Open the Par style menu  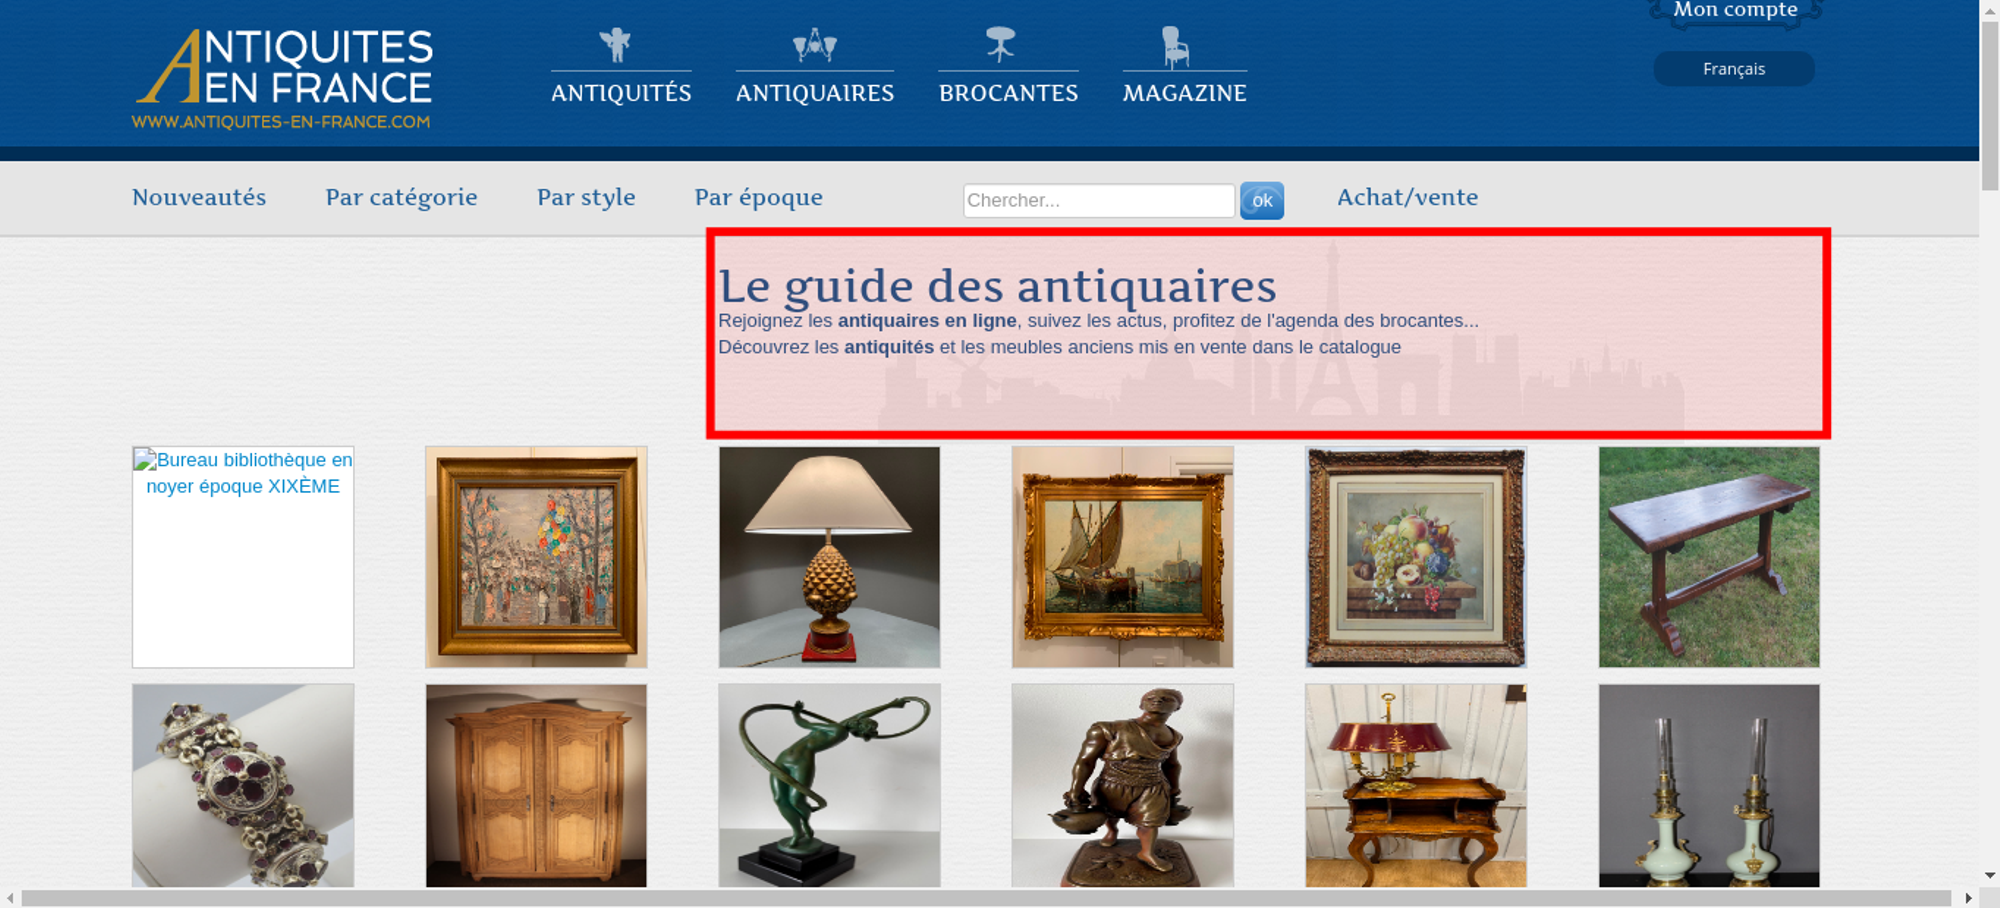coord(586,197)
